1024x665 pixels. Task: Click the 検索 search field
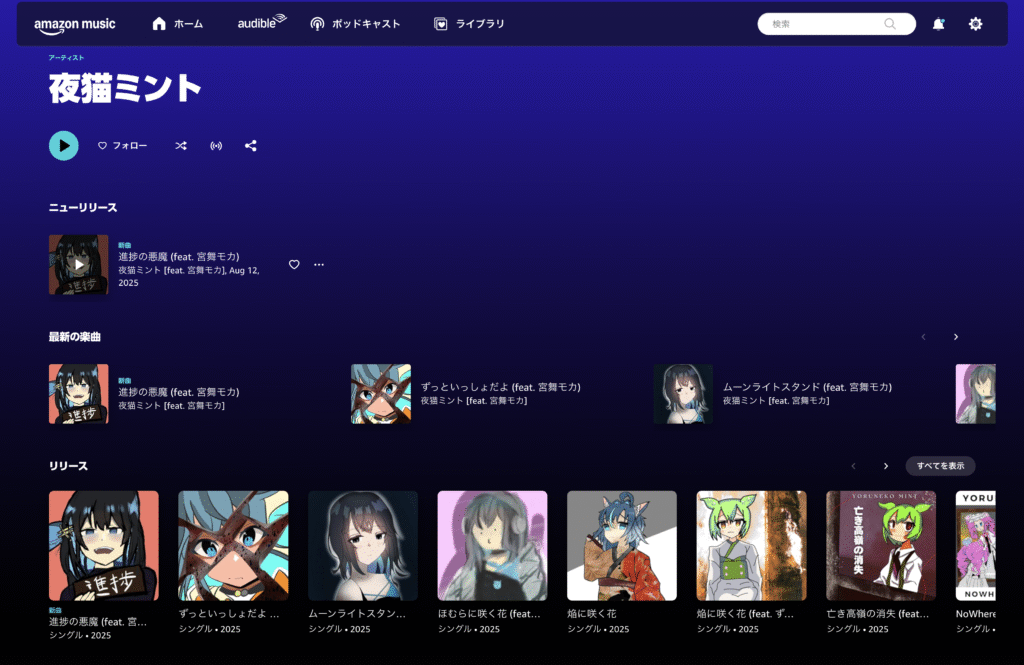[837, 24]
